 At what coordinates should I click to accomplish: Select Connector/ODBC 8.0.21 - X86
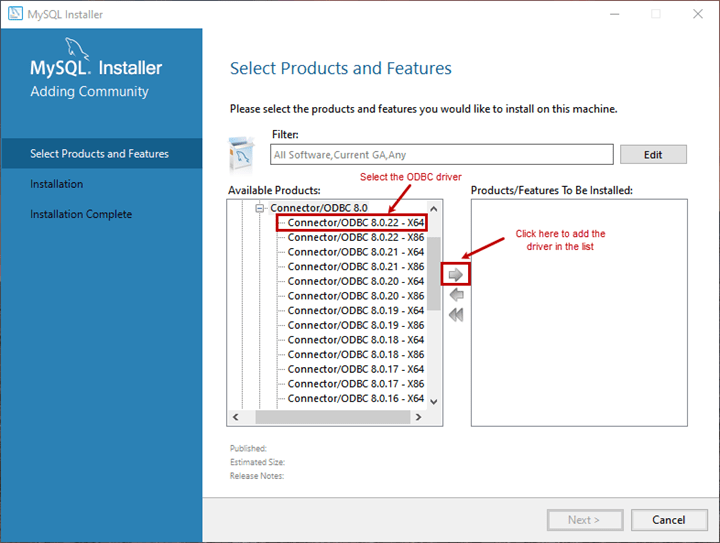(x=355, y=267)
